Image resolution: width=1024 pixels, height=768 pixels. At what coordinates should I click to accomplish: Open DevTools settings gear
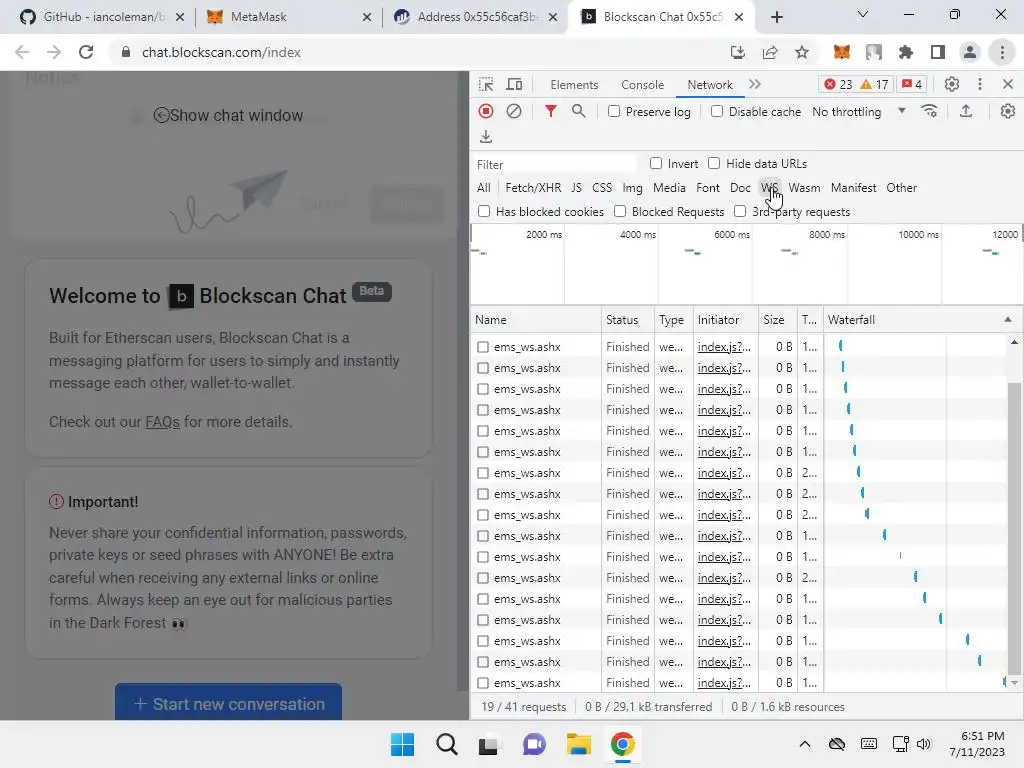[x=952, y=84]
